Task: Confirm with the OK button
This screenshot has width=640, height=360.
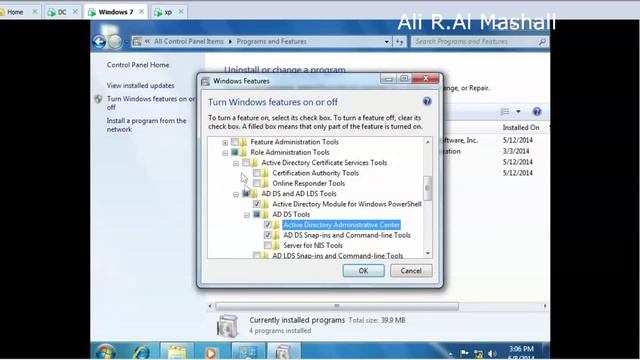Action: pyautogui.click(x=363, y=271)
